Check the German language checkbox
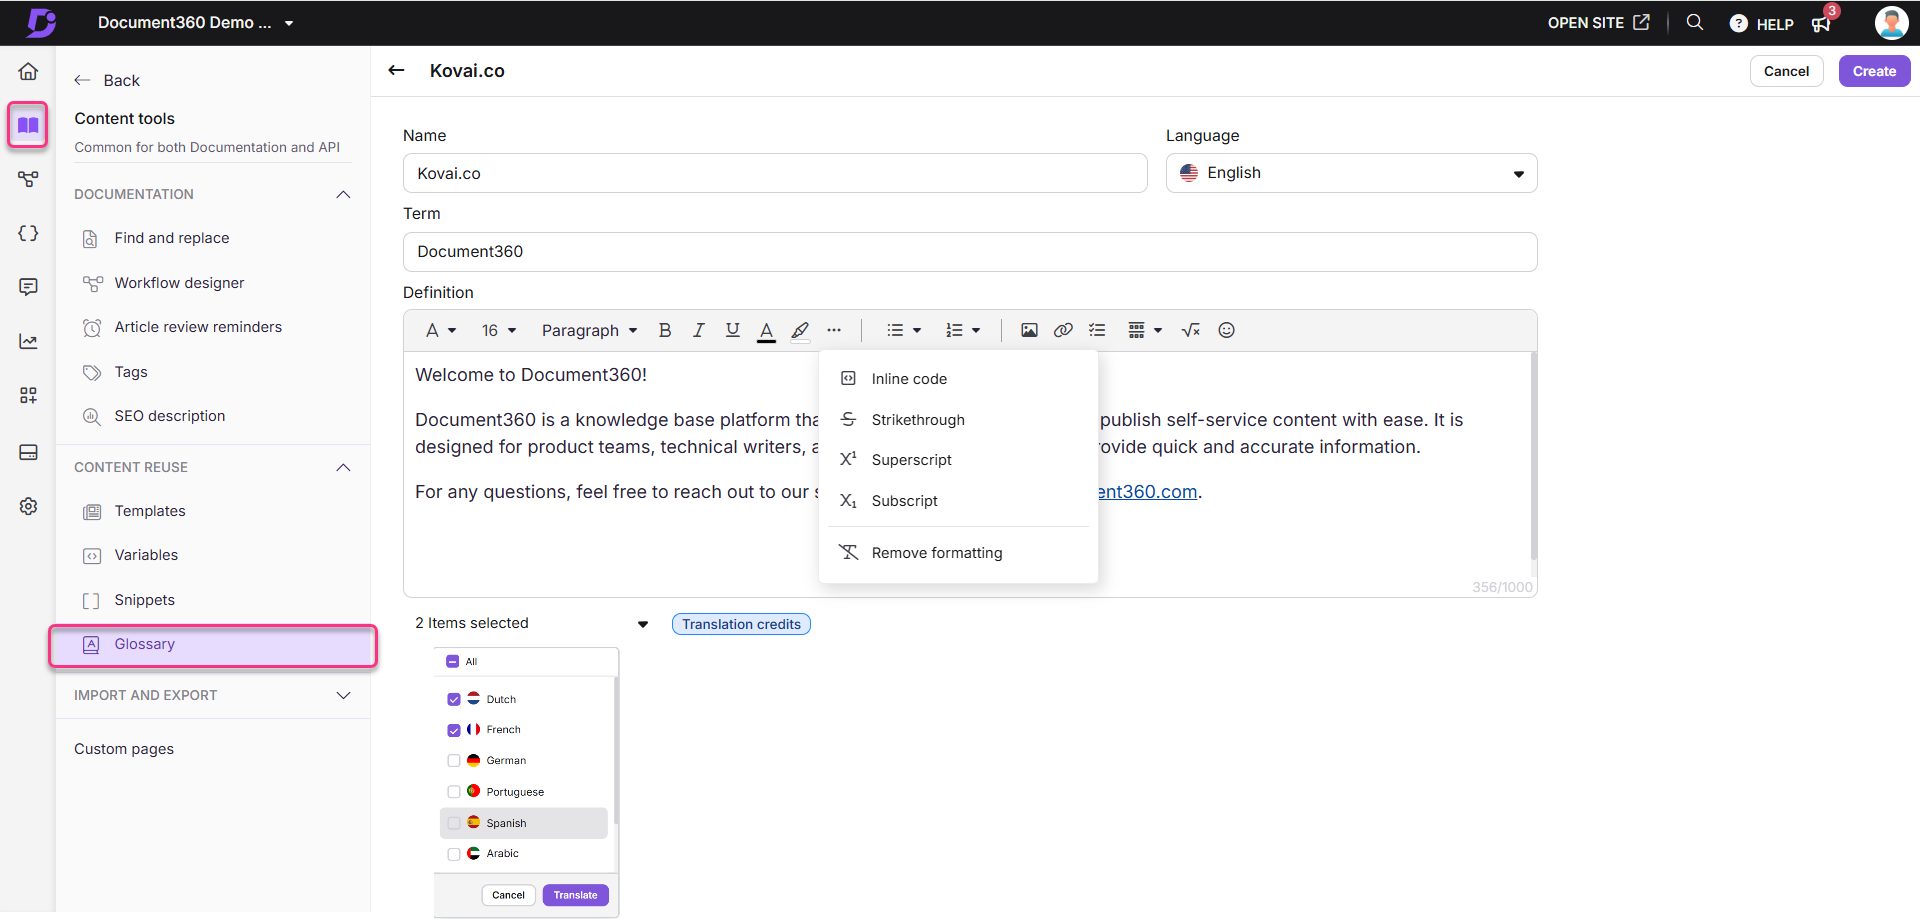The height and width of the screenshot is (919, 1920). [454, 761]
